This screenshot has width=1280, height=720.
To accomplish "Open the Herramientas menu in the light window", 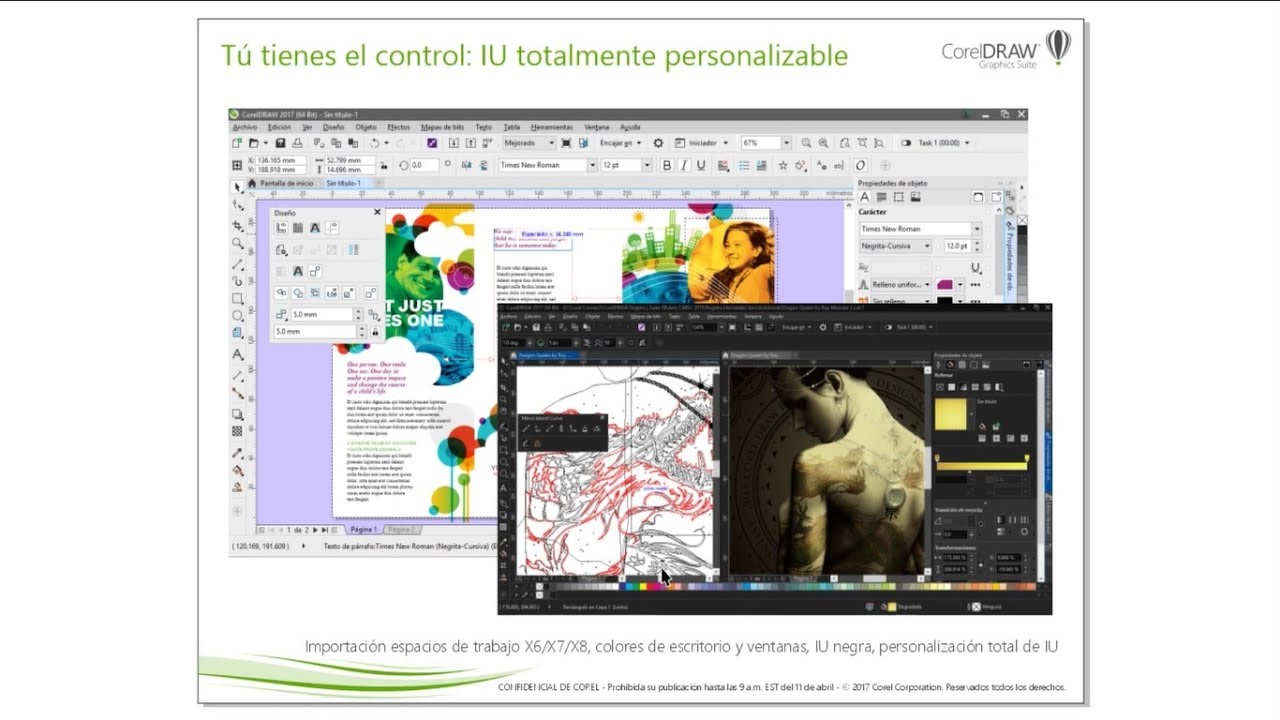I will (552, 127).
